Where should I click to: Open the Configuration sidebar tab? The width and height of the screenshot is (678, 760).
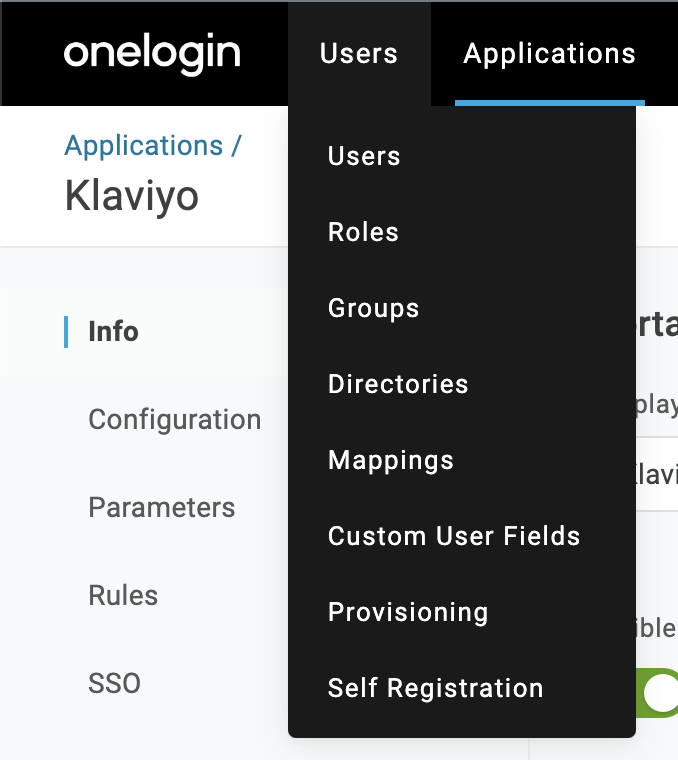click(x=174, y=420)
